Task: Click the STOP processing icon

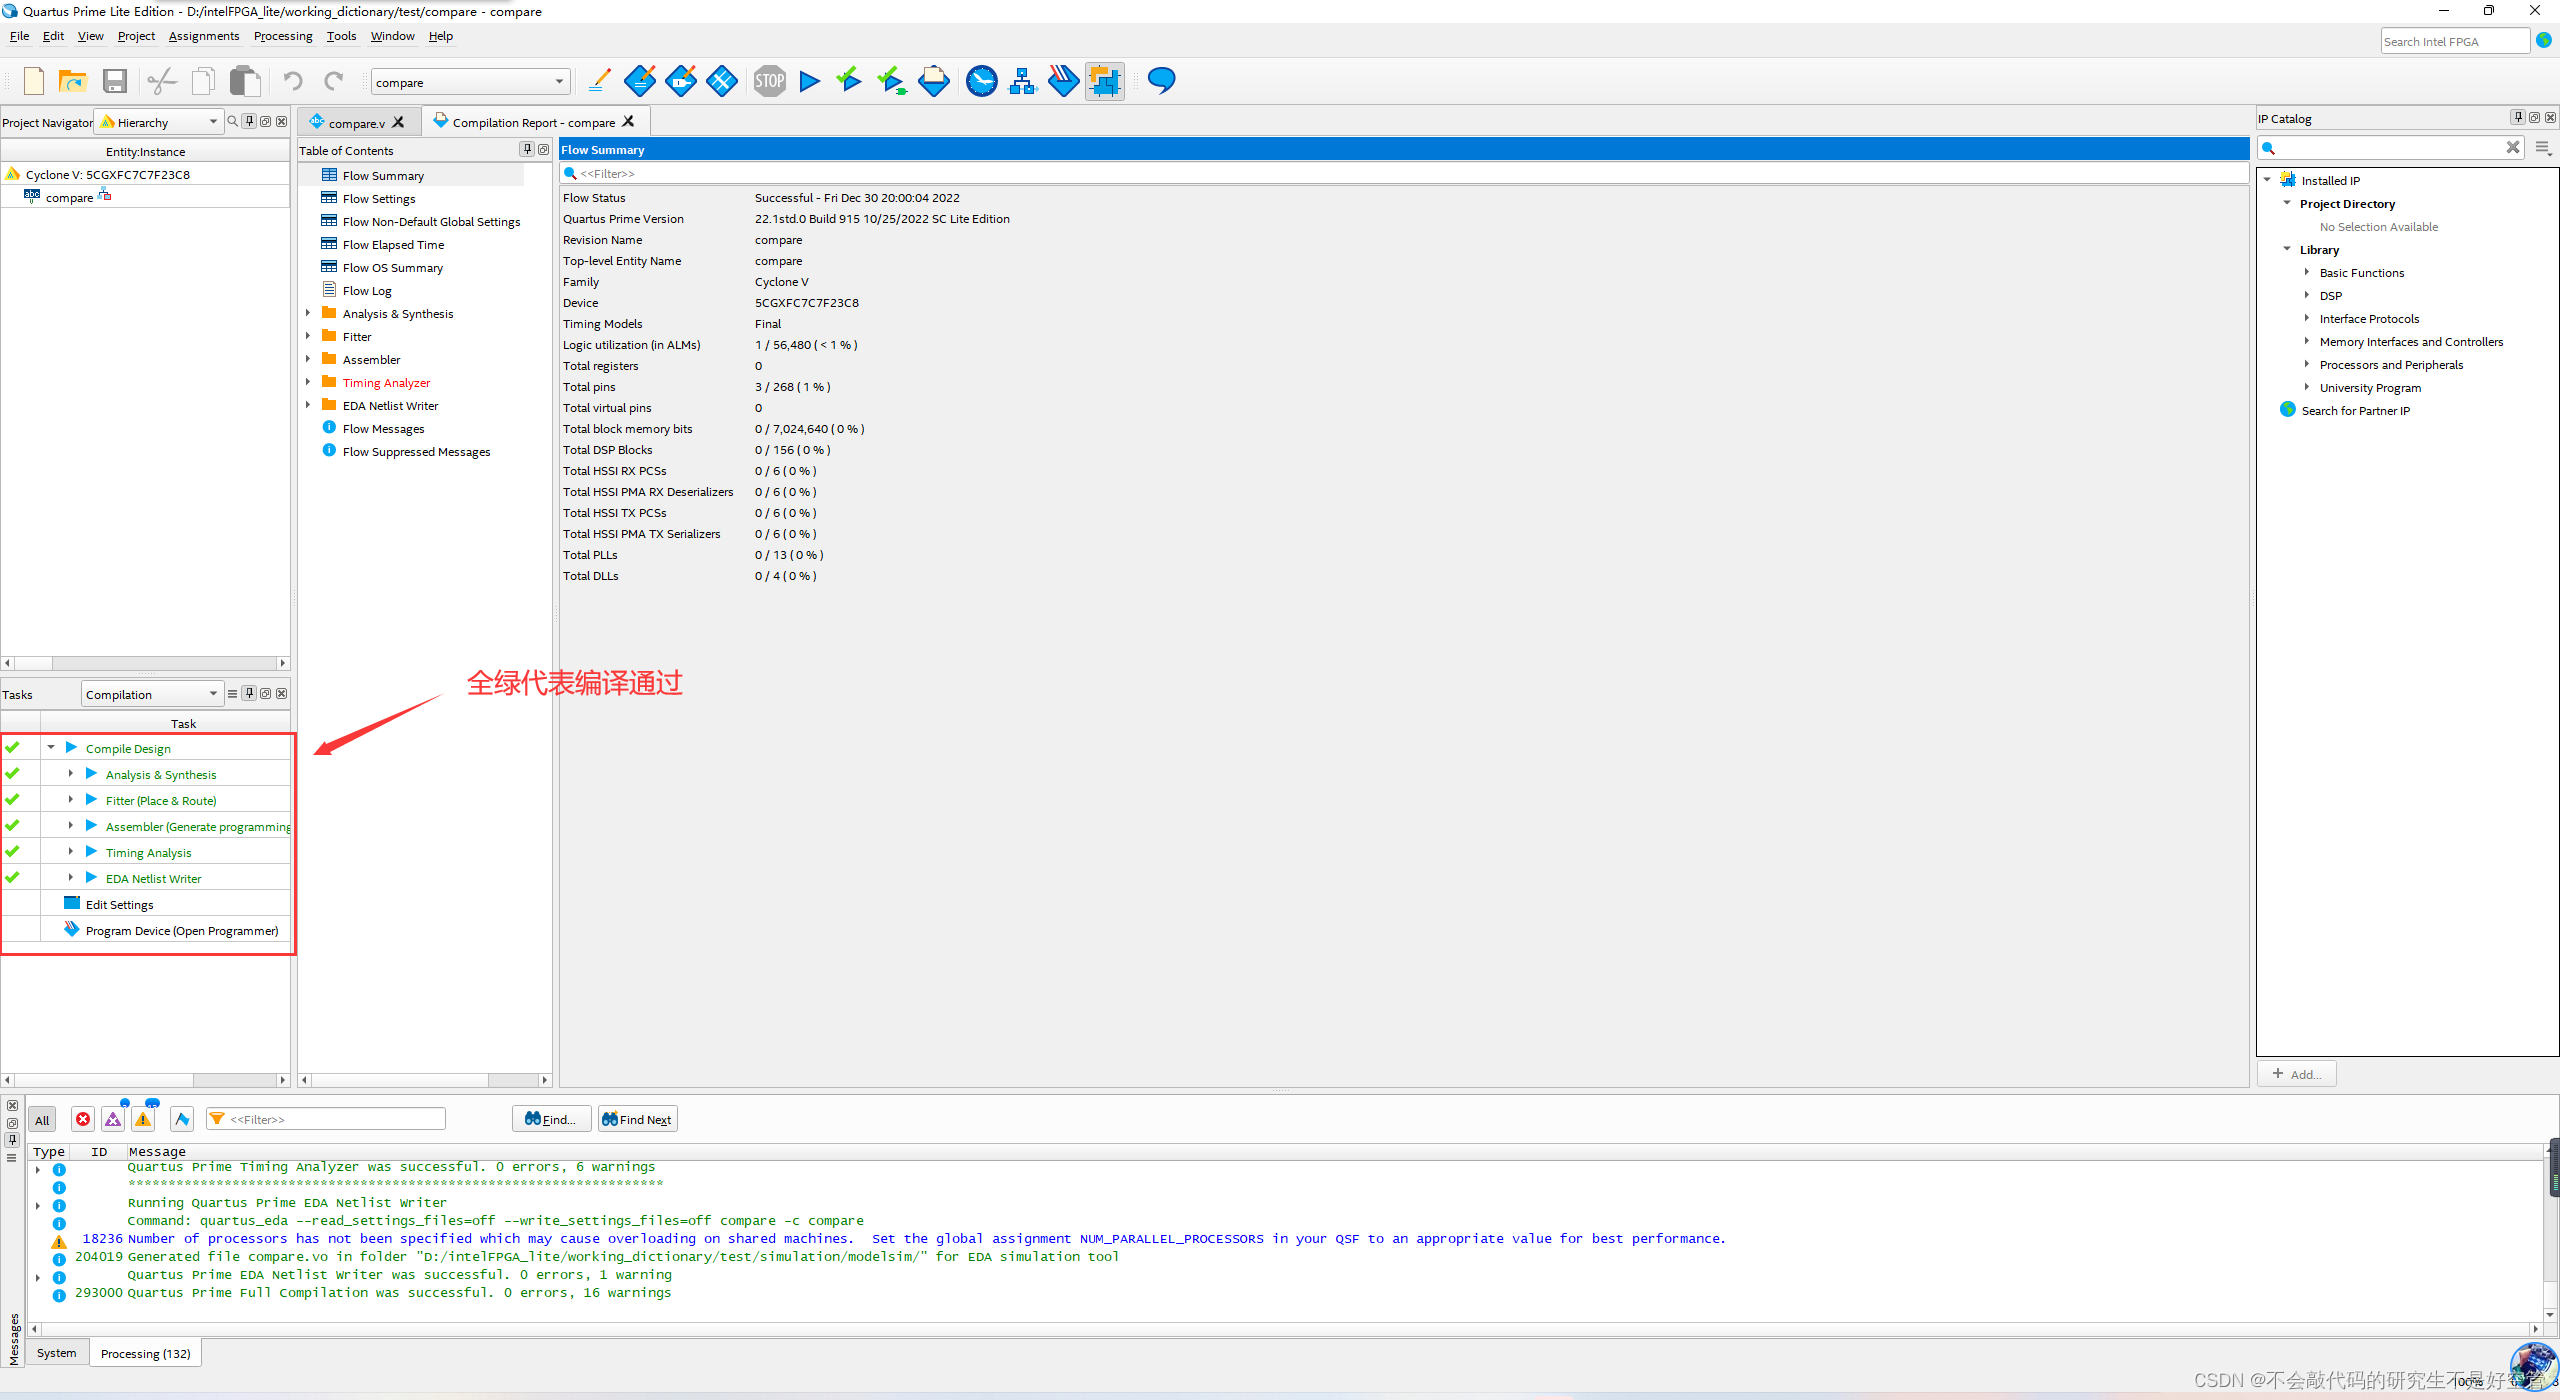Action: pyautogui.click(x=769, y=81)
